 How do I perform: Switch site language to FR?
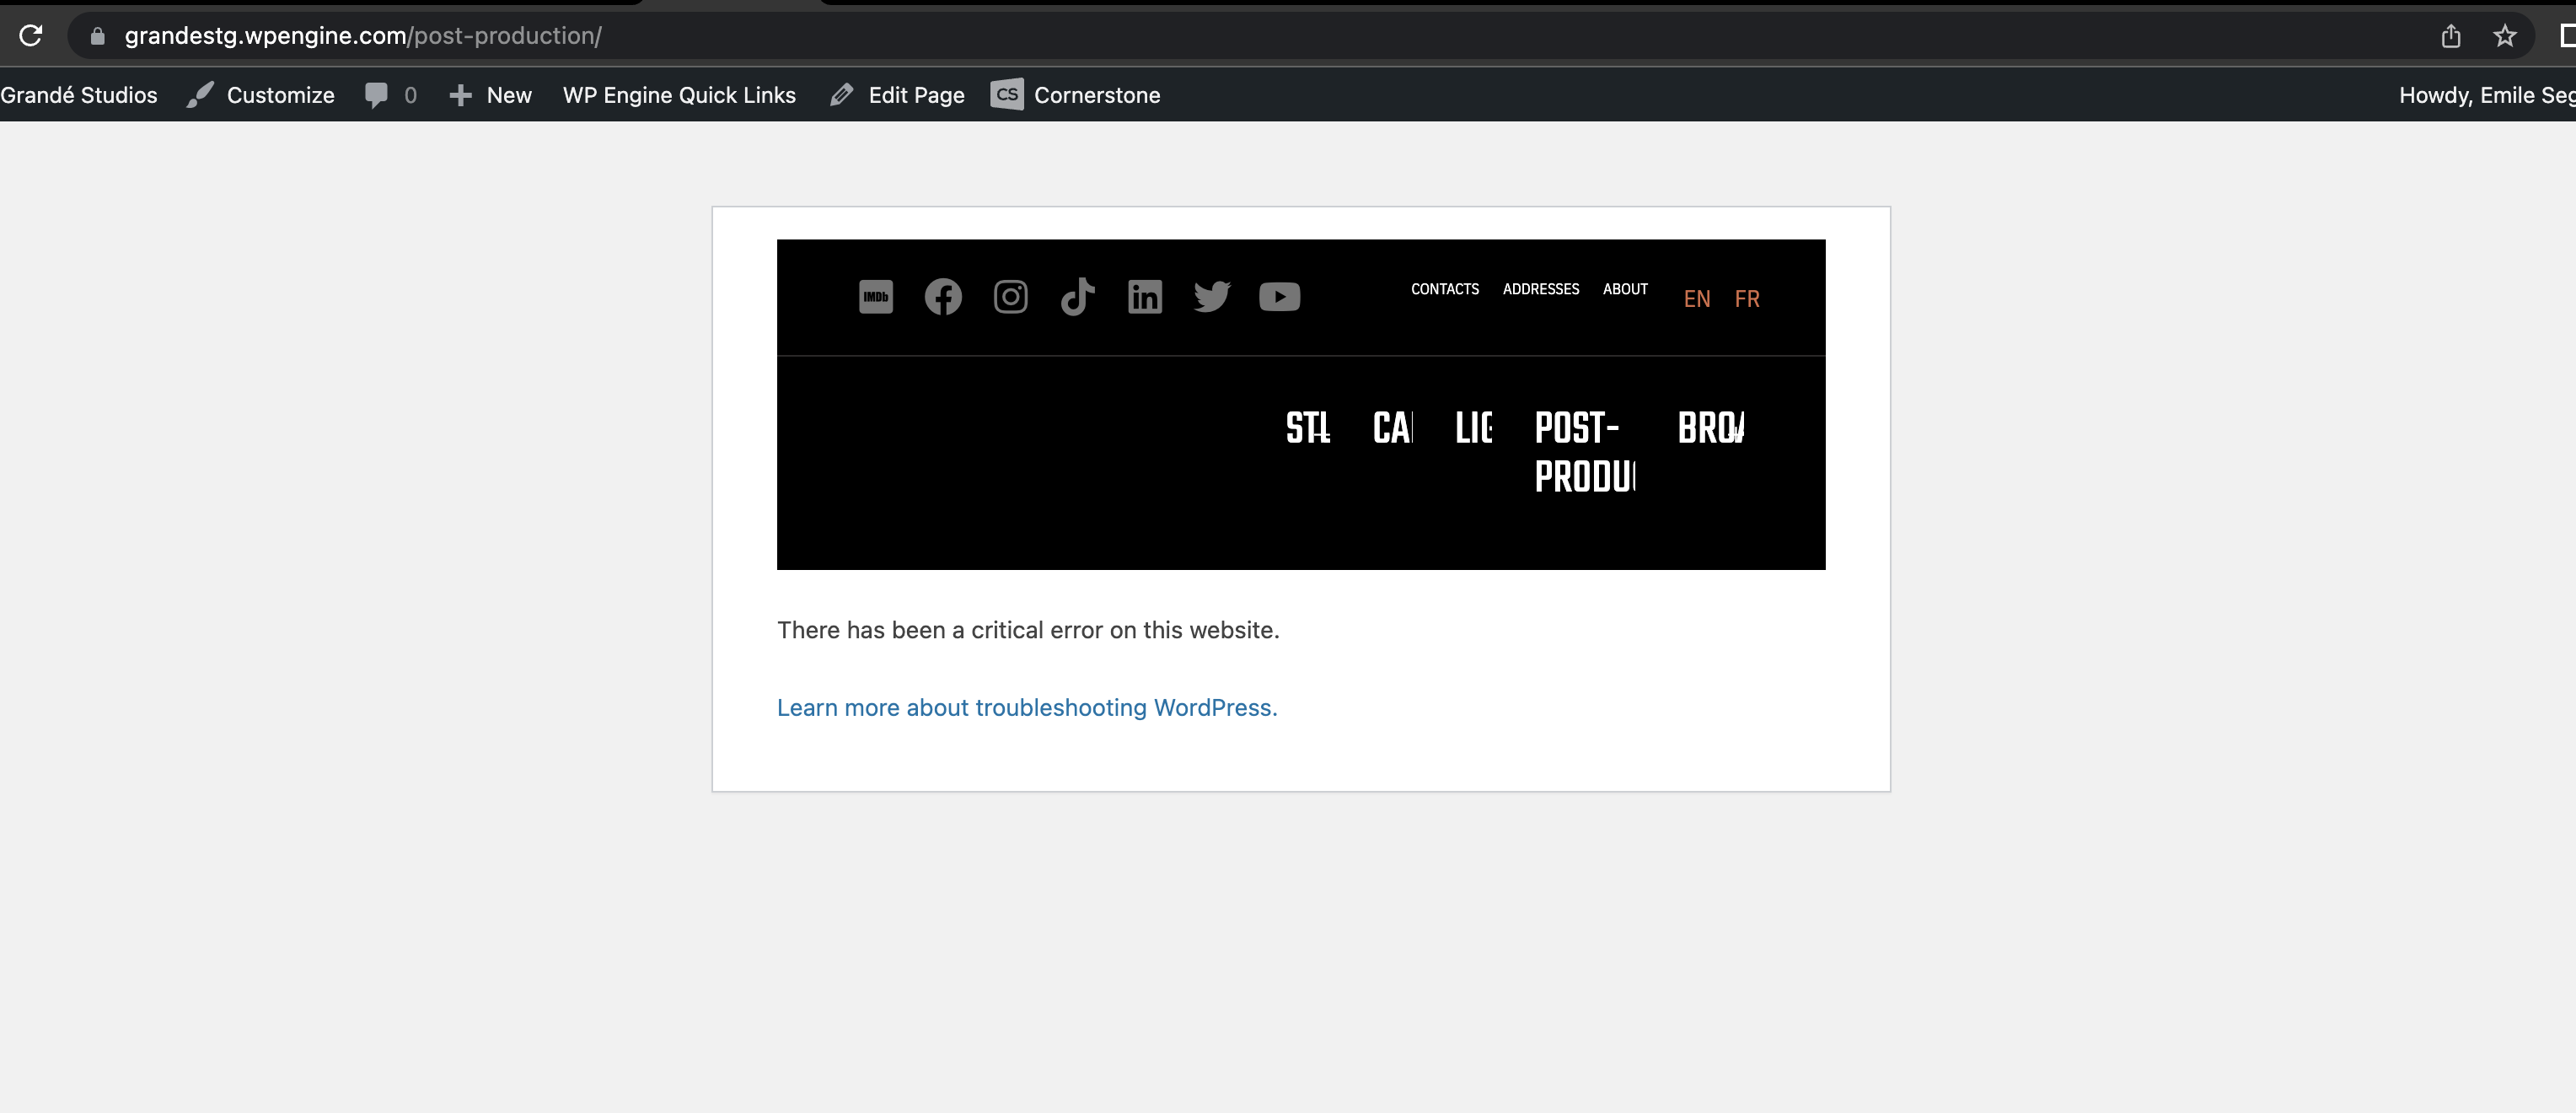tap(1746, 299)
